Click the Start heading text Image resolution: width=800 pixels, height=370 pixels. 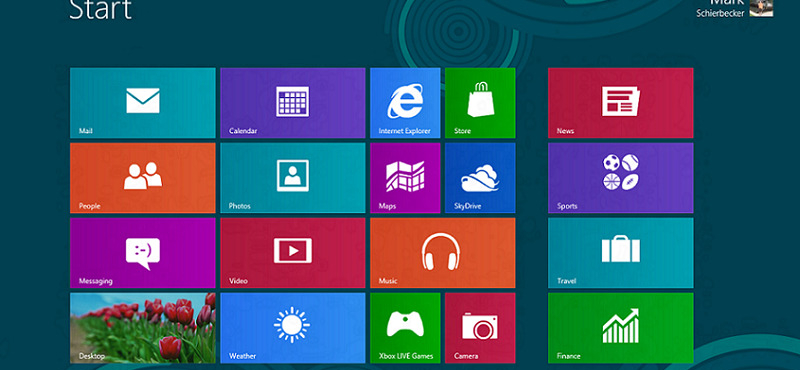coord(101,9)
